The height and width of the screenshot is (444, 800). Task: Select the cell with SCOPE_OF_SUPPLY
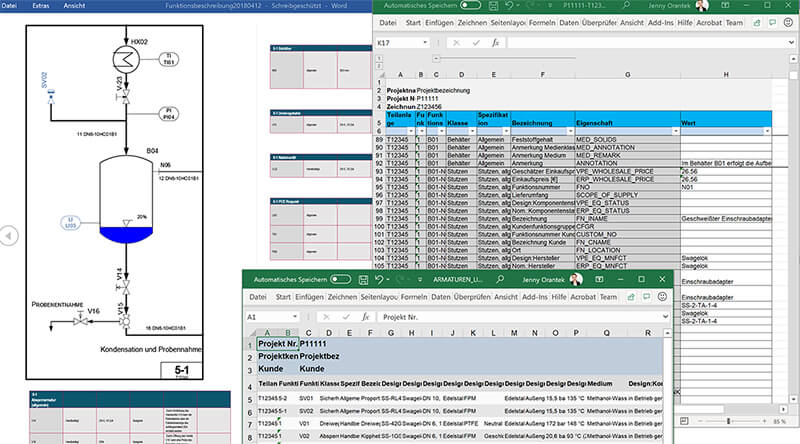click(628, 195)
